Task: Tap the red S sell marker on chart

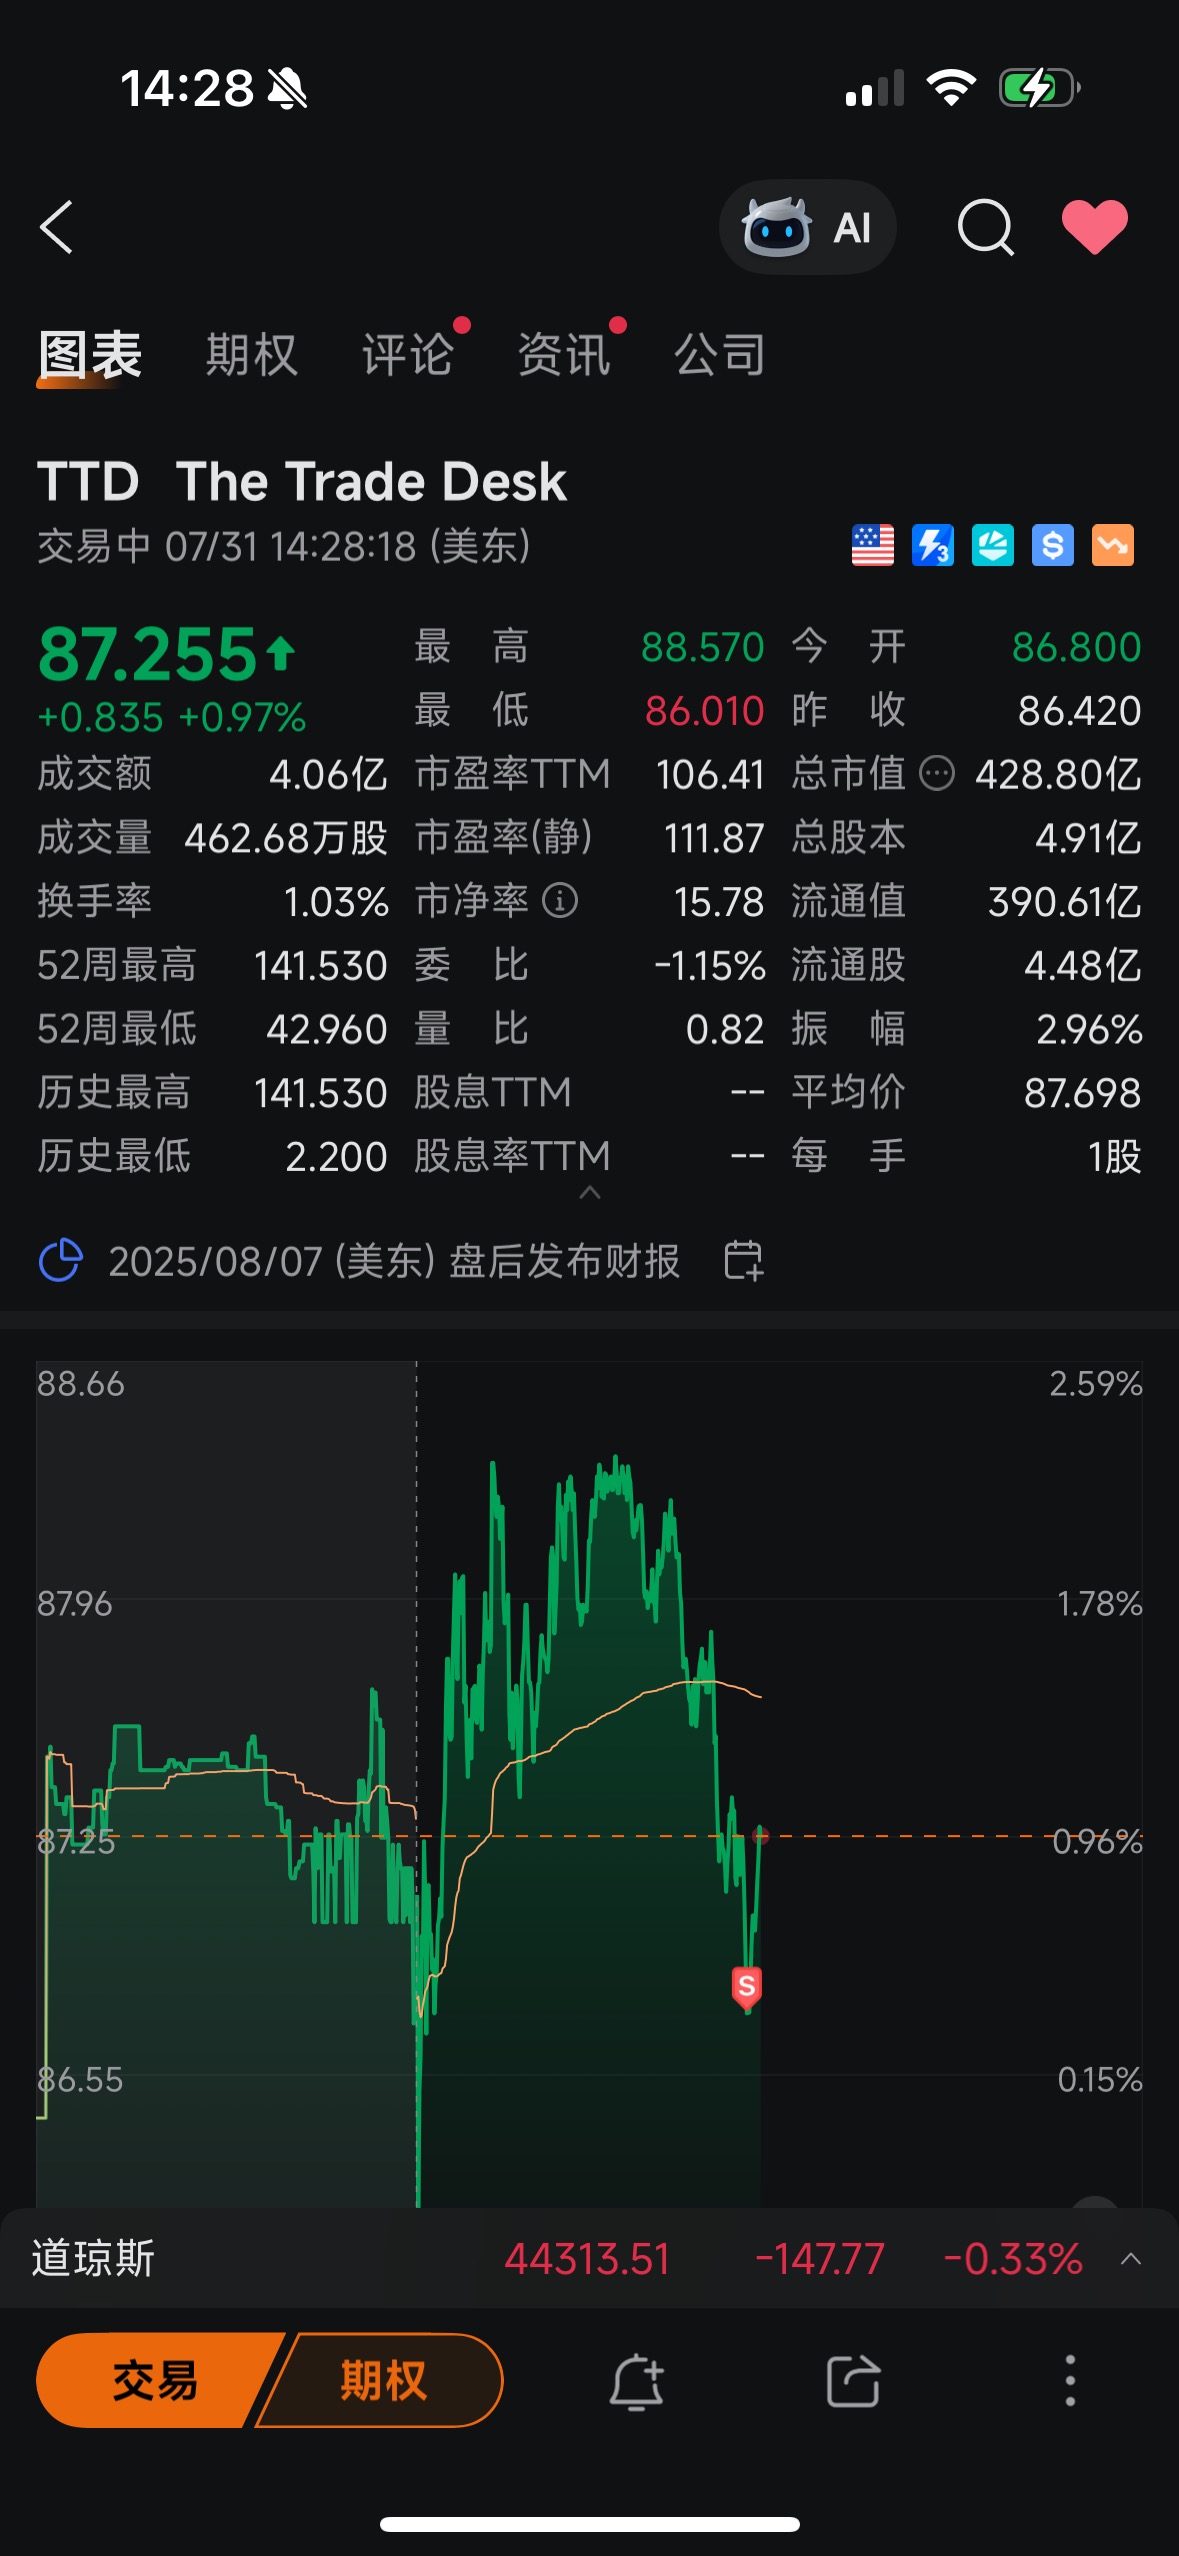Action: (747, 1987)
